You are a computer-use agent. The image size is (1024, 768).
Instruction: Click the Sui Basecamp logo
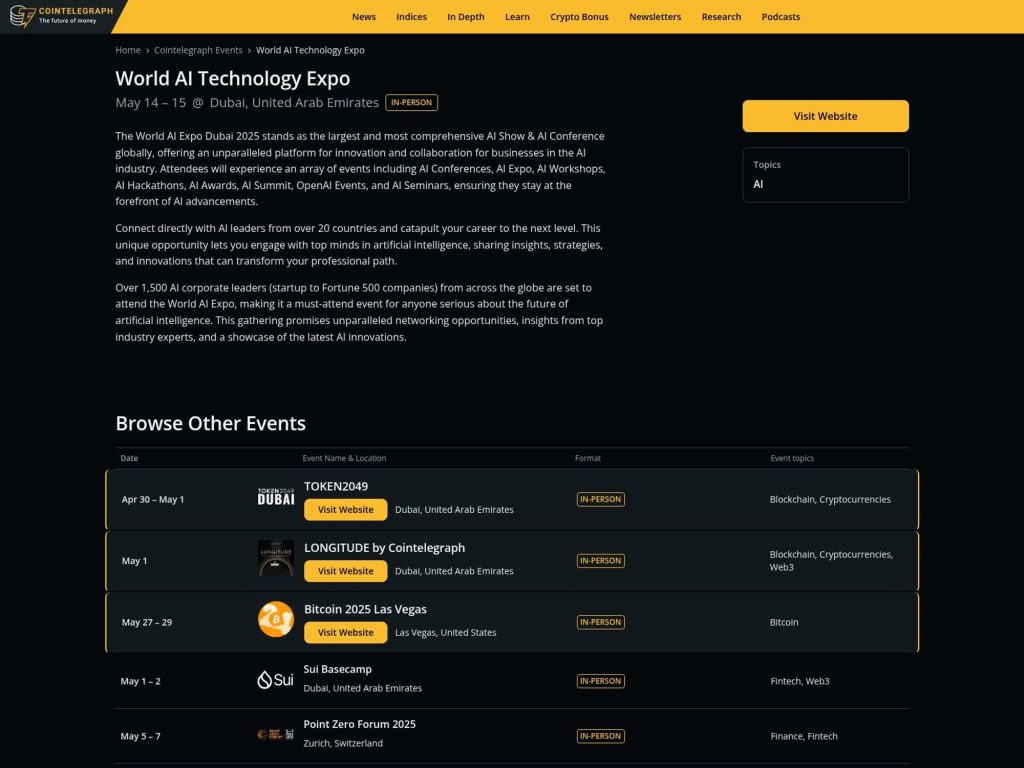(273, 678)
